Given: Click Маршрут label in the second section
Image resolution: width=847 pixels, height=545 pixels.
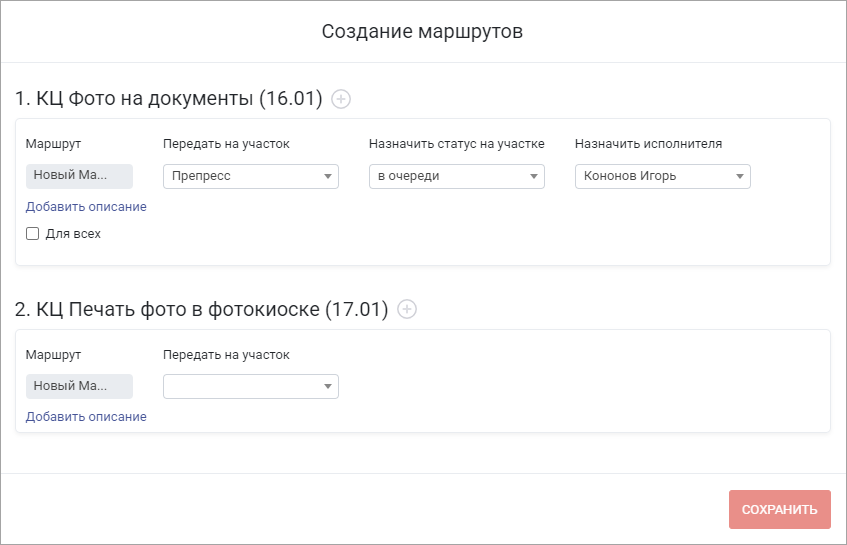Looking at the screenshot, I should point(53,355).
